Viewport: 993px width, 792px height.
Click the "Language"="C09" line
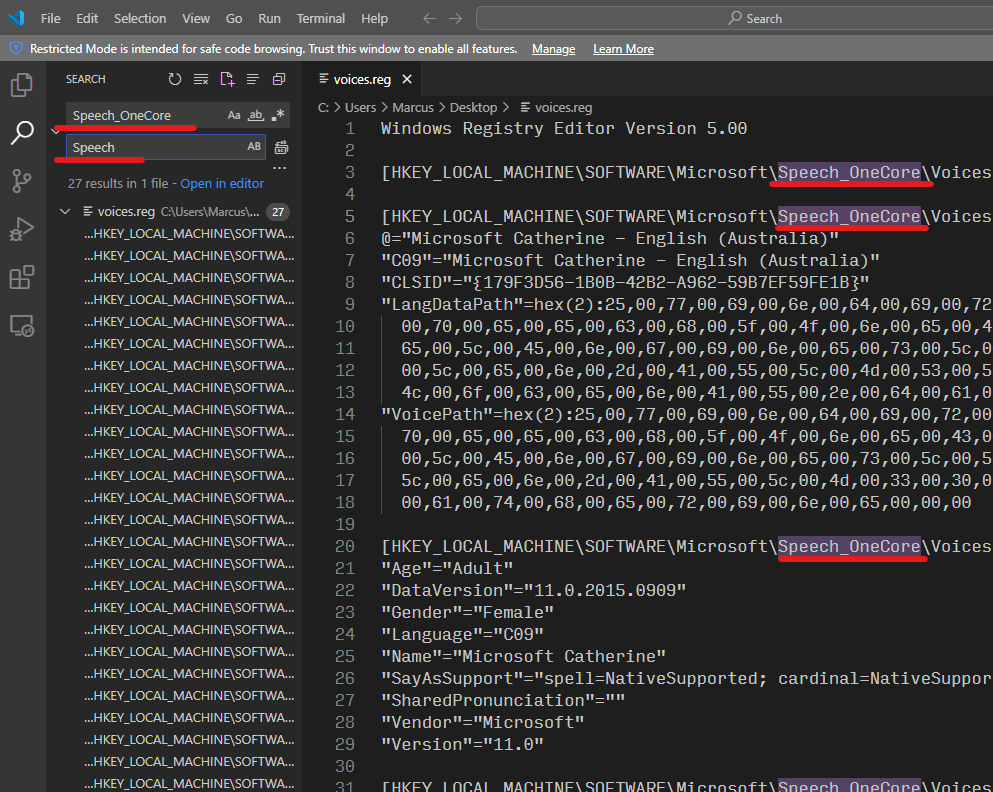pyautogui.click(x=462, y=634)
